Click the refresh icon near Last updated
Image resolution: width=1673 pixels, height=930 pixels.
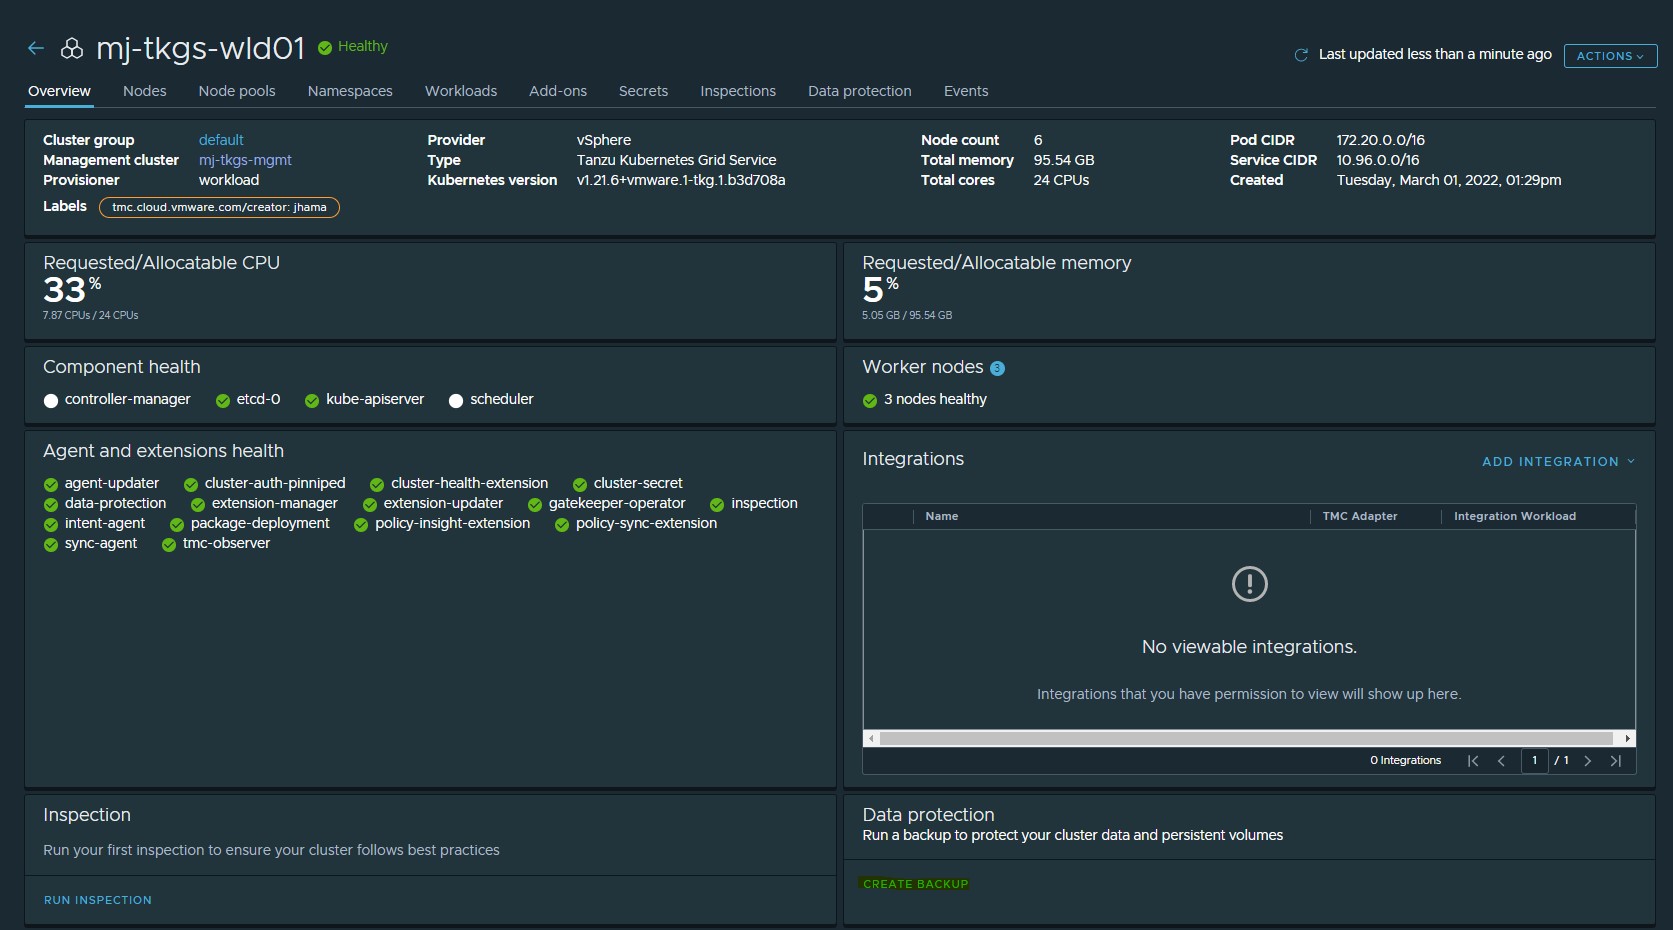click(x=1301, y=55)
